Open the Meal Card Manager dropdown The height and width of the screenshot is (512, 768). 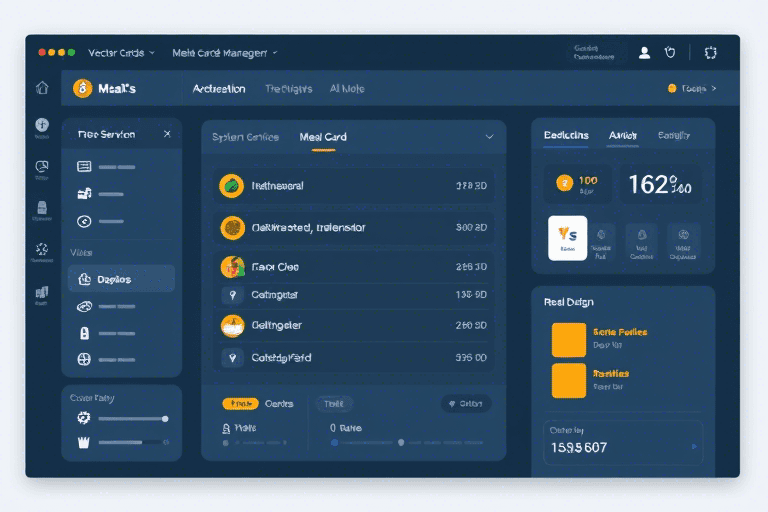(x=225, y=52)
